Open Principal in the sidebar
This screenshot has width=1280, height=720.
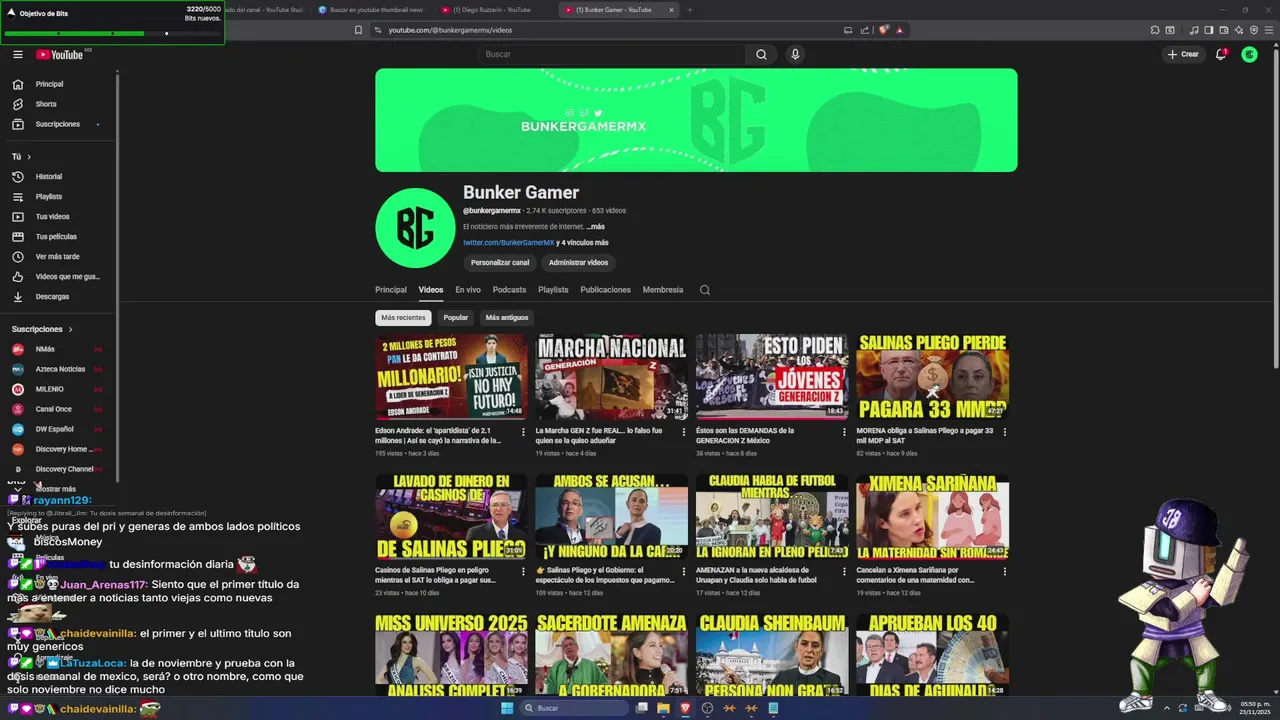(x=58, y=84)
